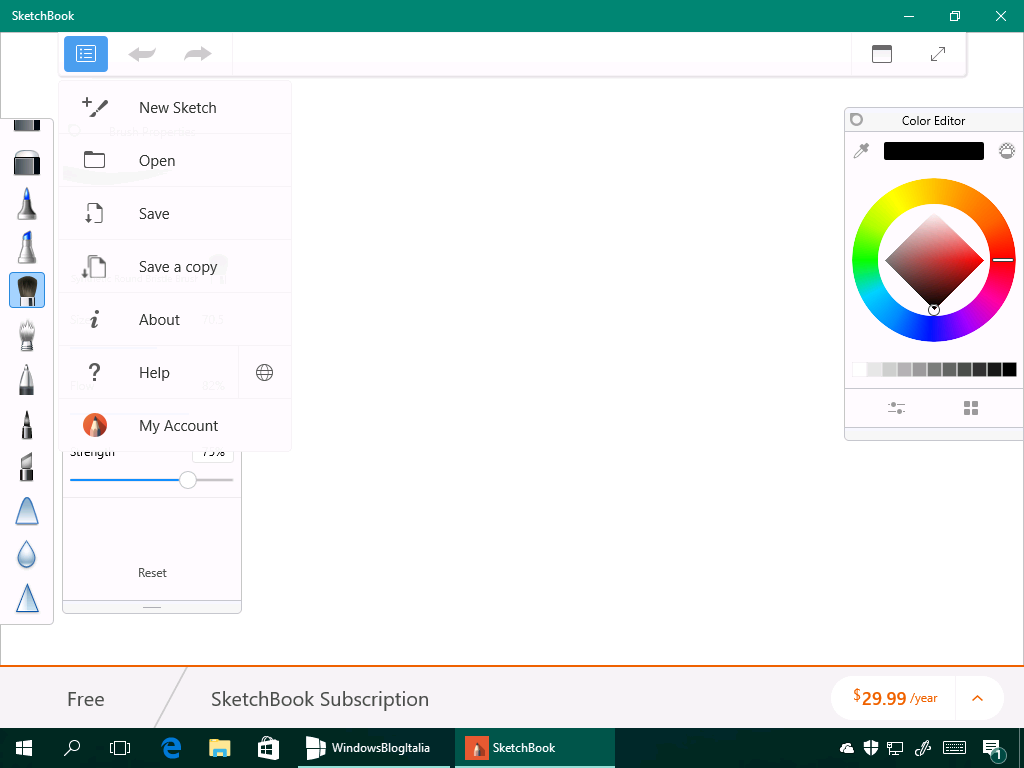Select the rounded cone smear brush
This screenshot has width=1024, height=768.
pos(27,511)
